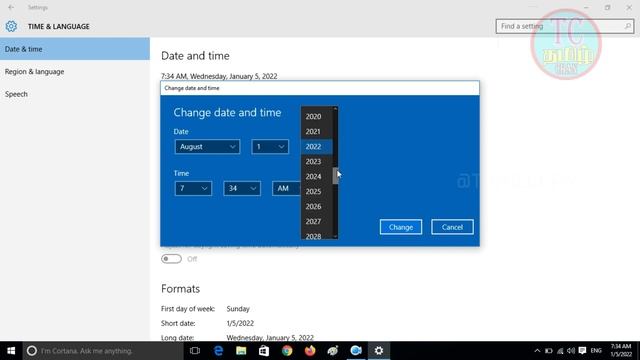Open the minute dropdown showing 34
This screenshot has width=640, height=360.
(x=242, y=188)
